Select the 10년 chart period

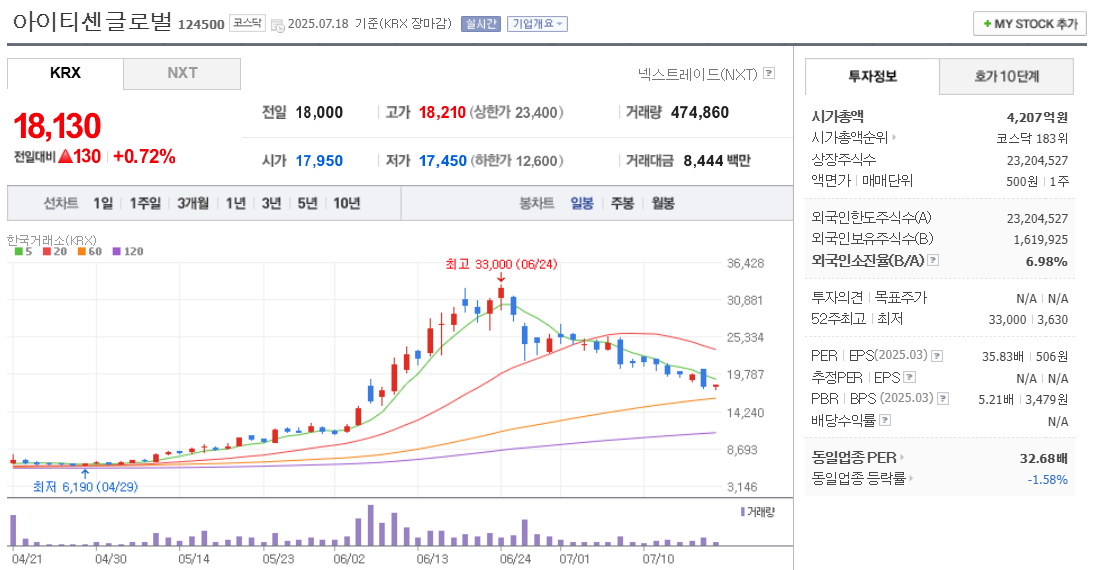coord(347,203)
